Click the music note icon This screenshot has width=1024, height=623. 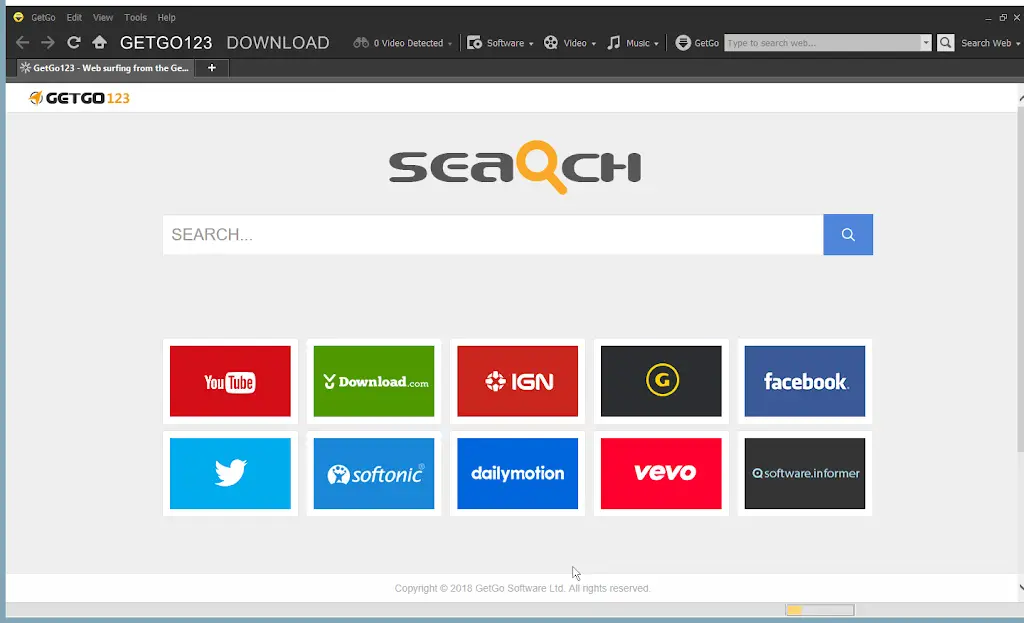pyautogui.click(x=614, y=43)
